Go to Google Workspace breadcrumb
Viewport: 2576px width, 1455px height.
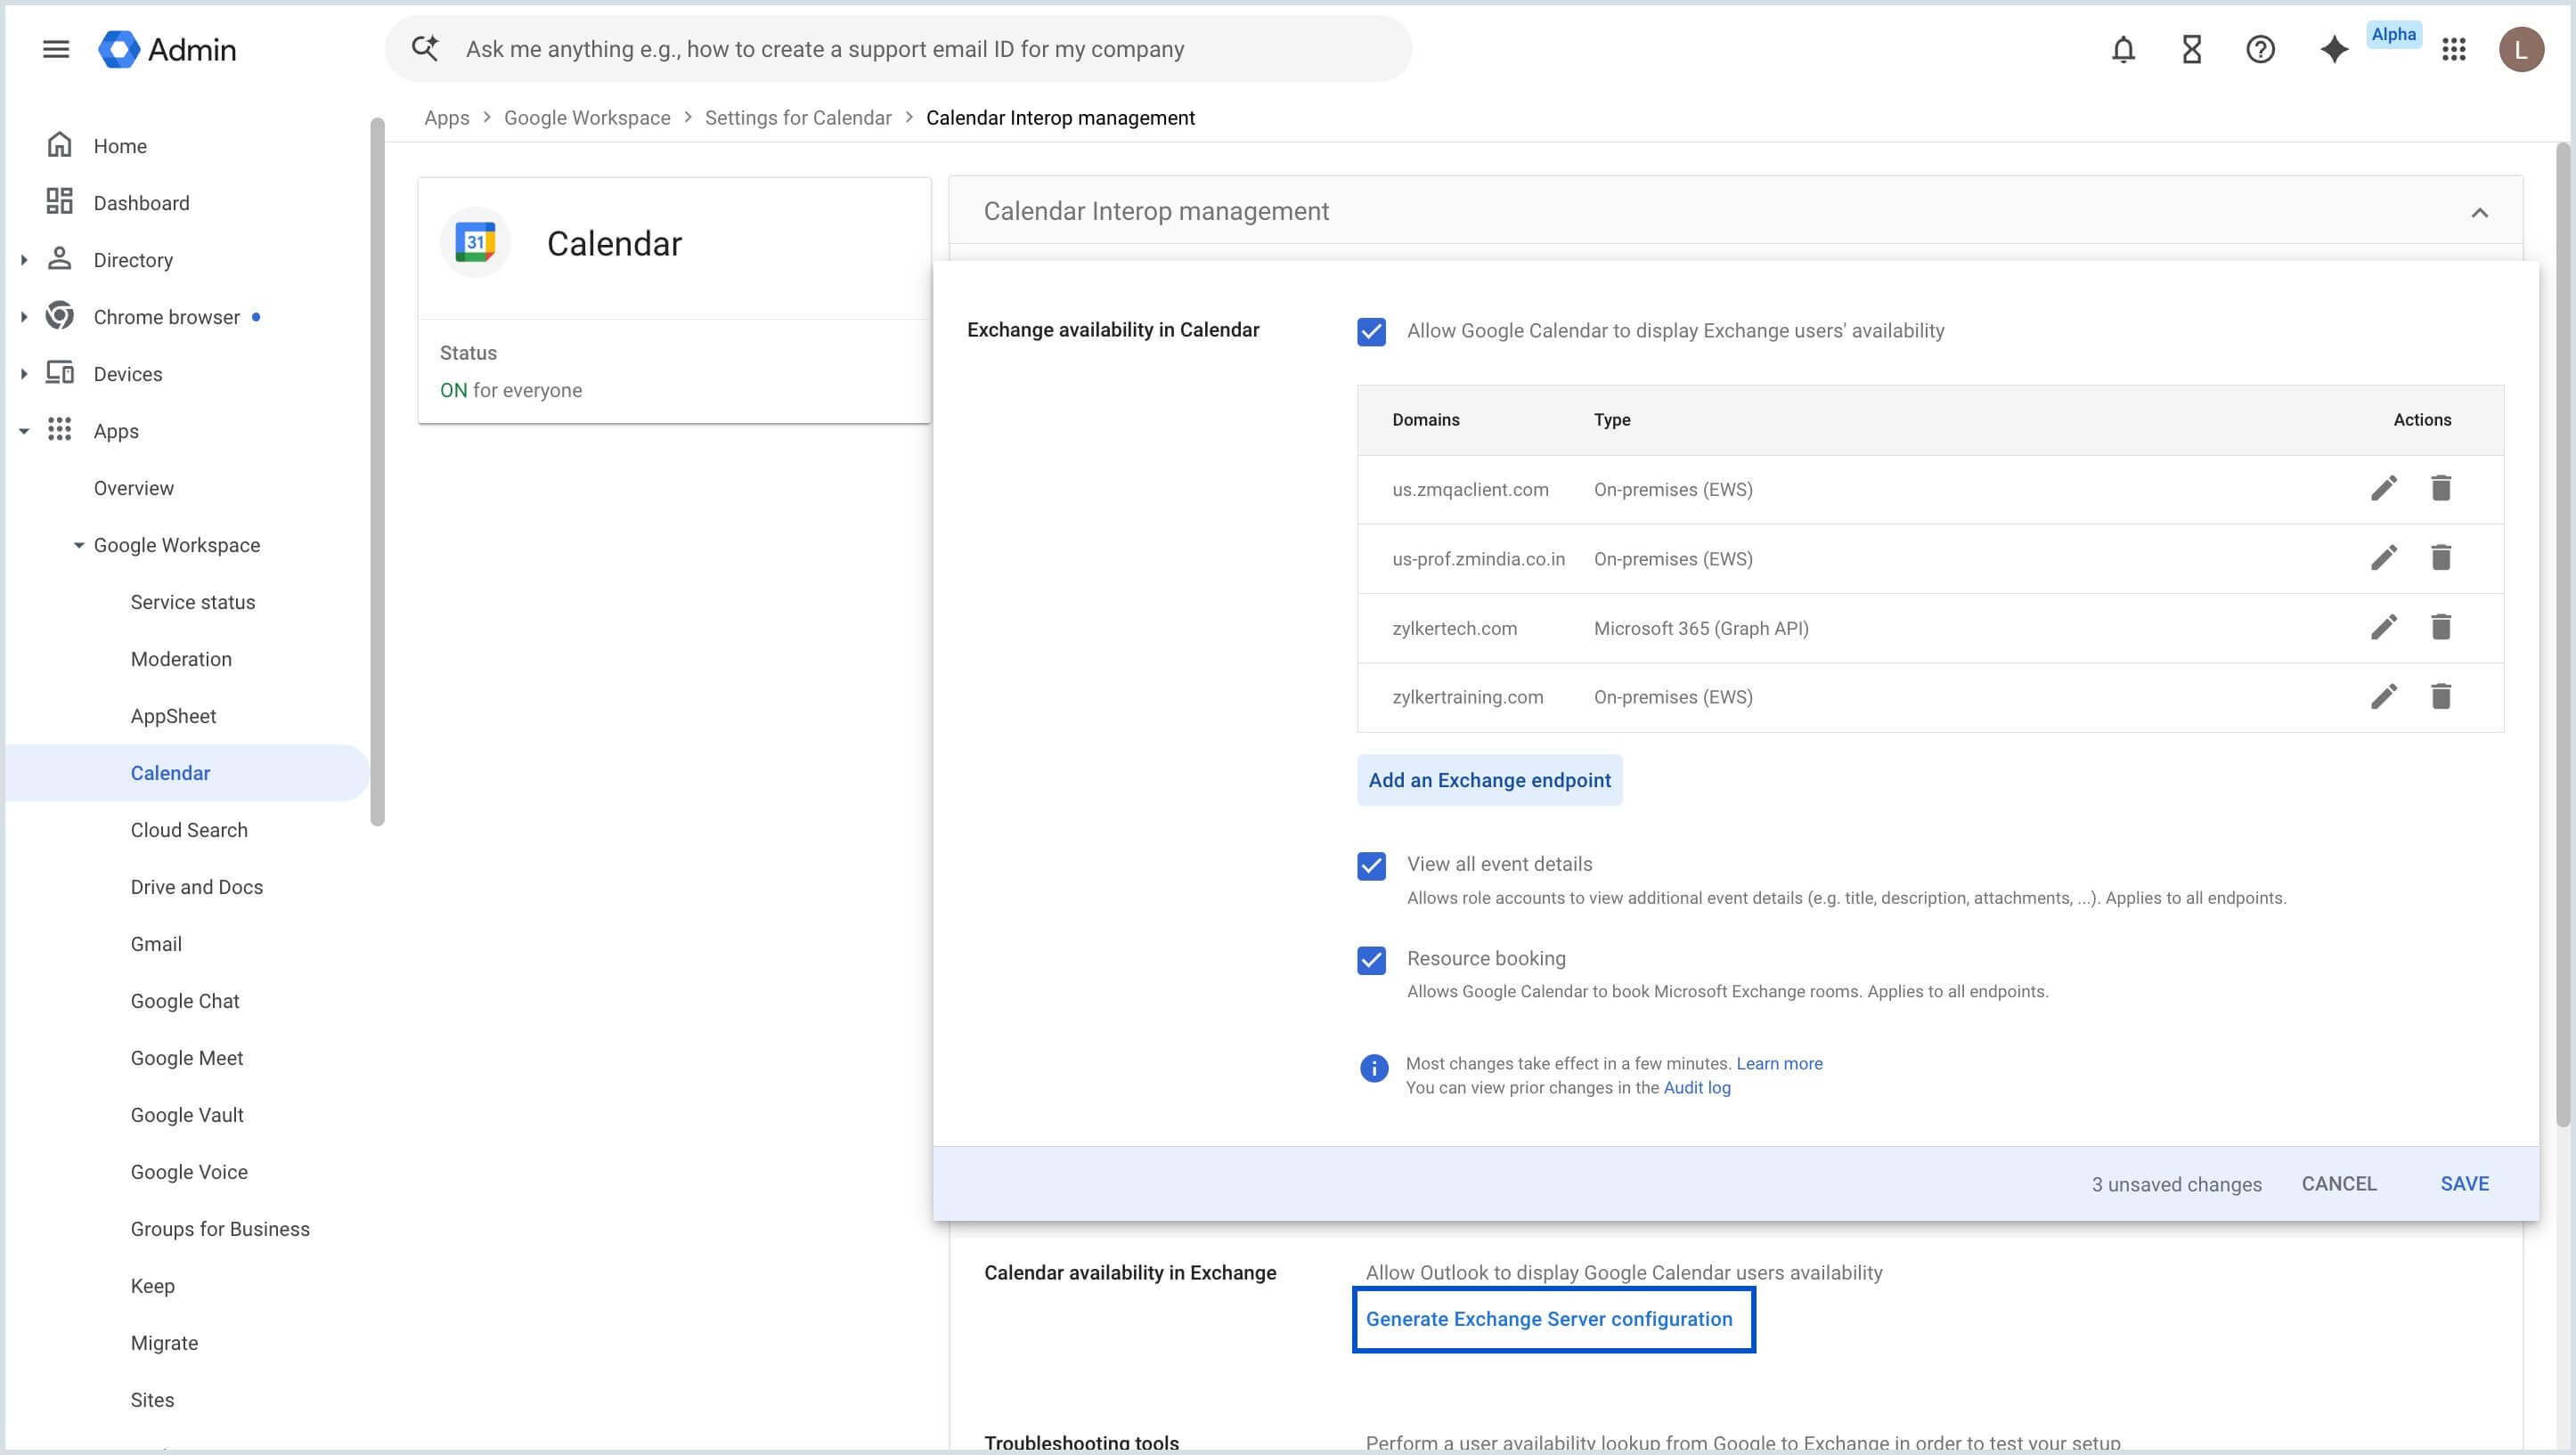tap(587, 118)
